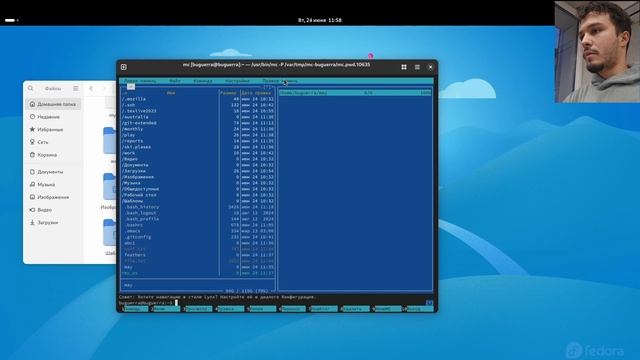Click the F4 Правка function key button
Screen dimensions: 640x360
point(230,309)
